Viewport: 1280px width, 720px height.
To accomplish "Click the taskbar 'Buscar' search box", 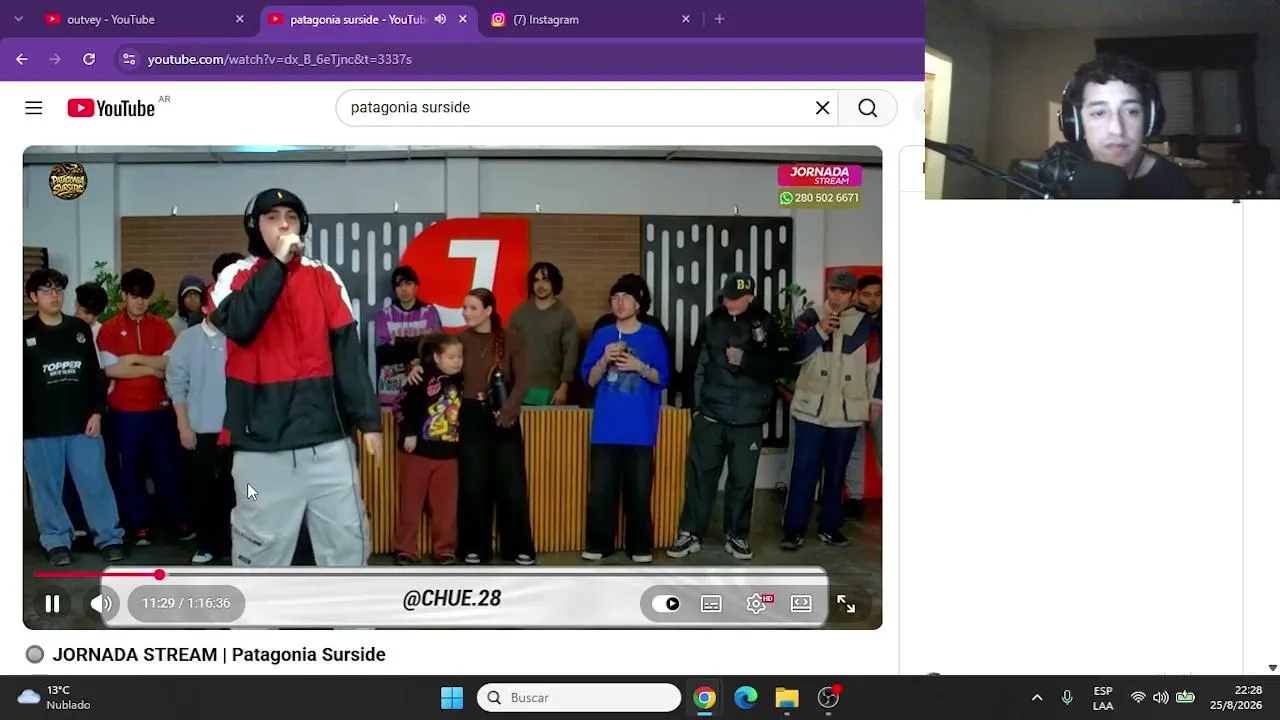I will coord(579,698).
